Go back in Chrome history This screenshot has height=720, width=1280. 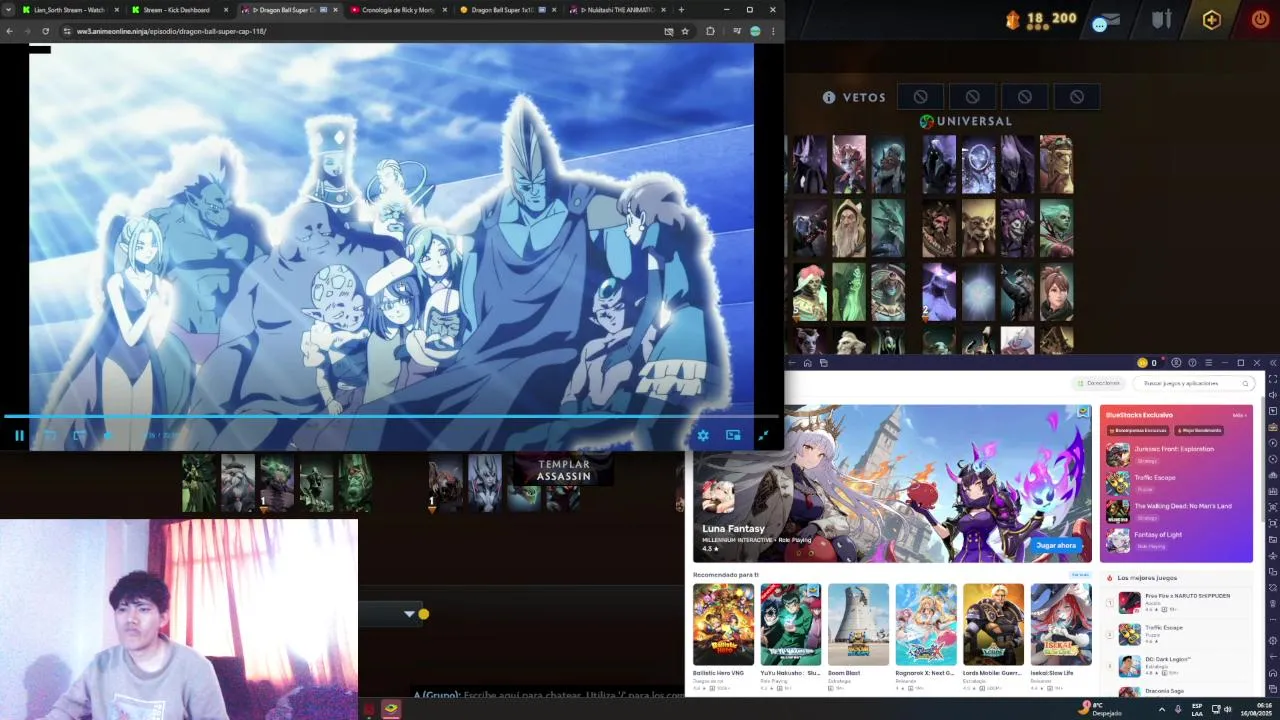[9, 31]
